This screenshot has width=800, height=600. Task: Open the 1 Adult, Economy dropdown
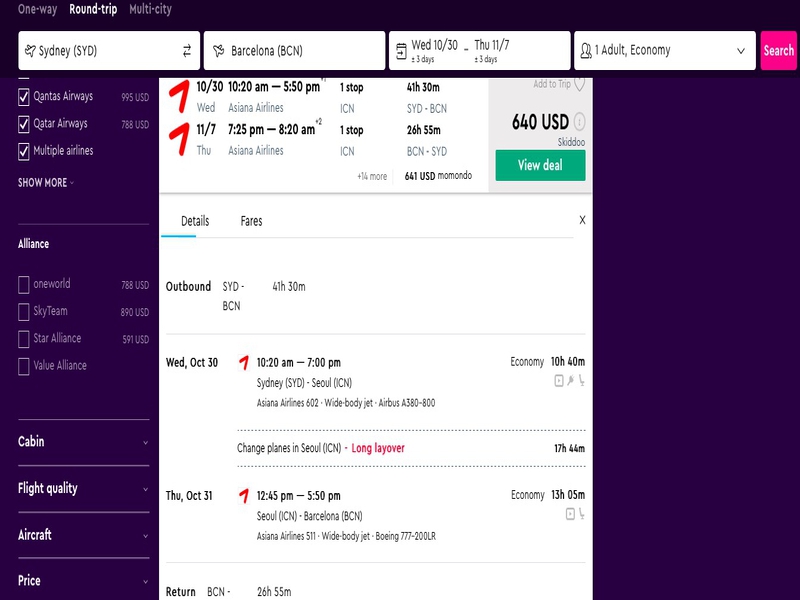(x=665, y=51)
